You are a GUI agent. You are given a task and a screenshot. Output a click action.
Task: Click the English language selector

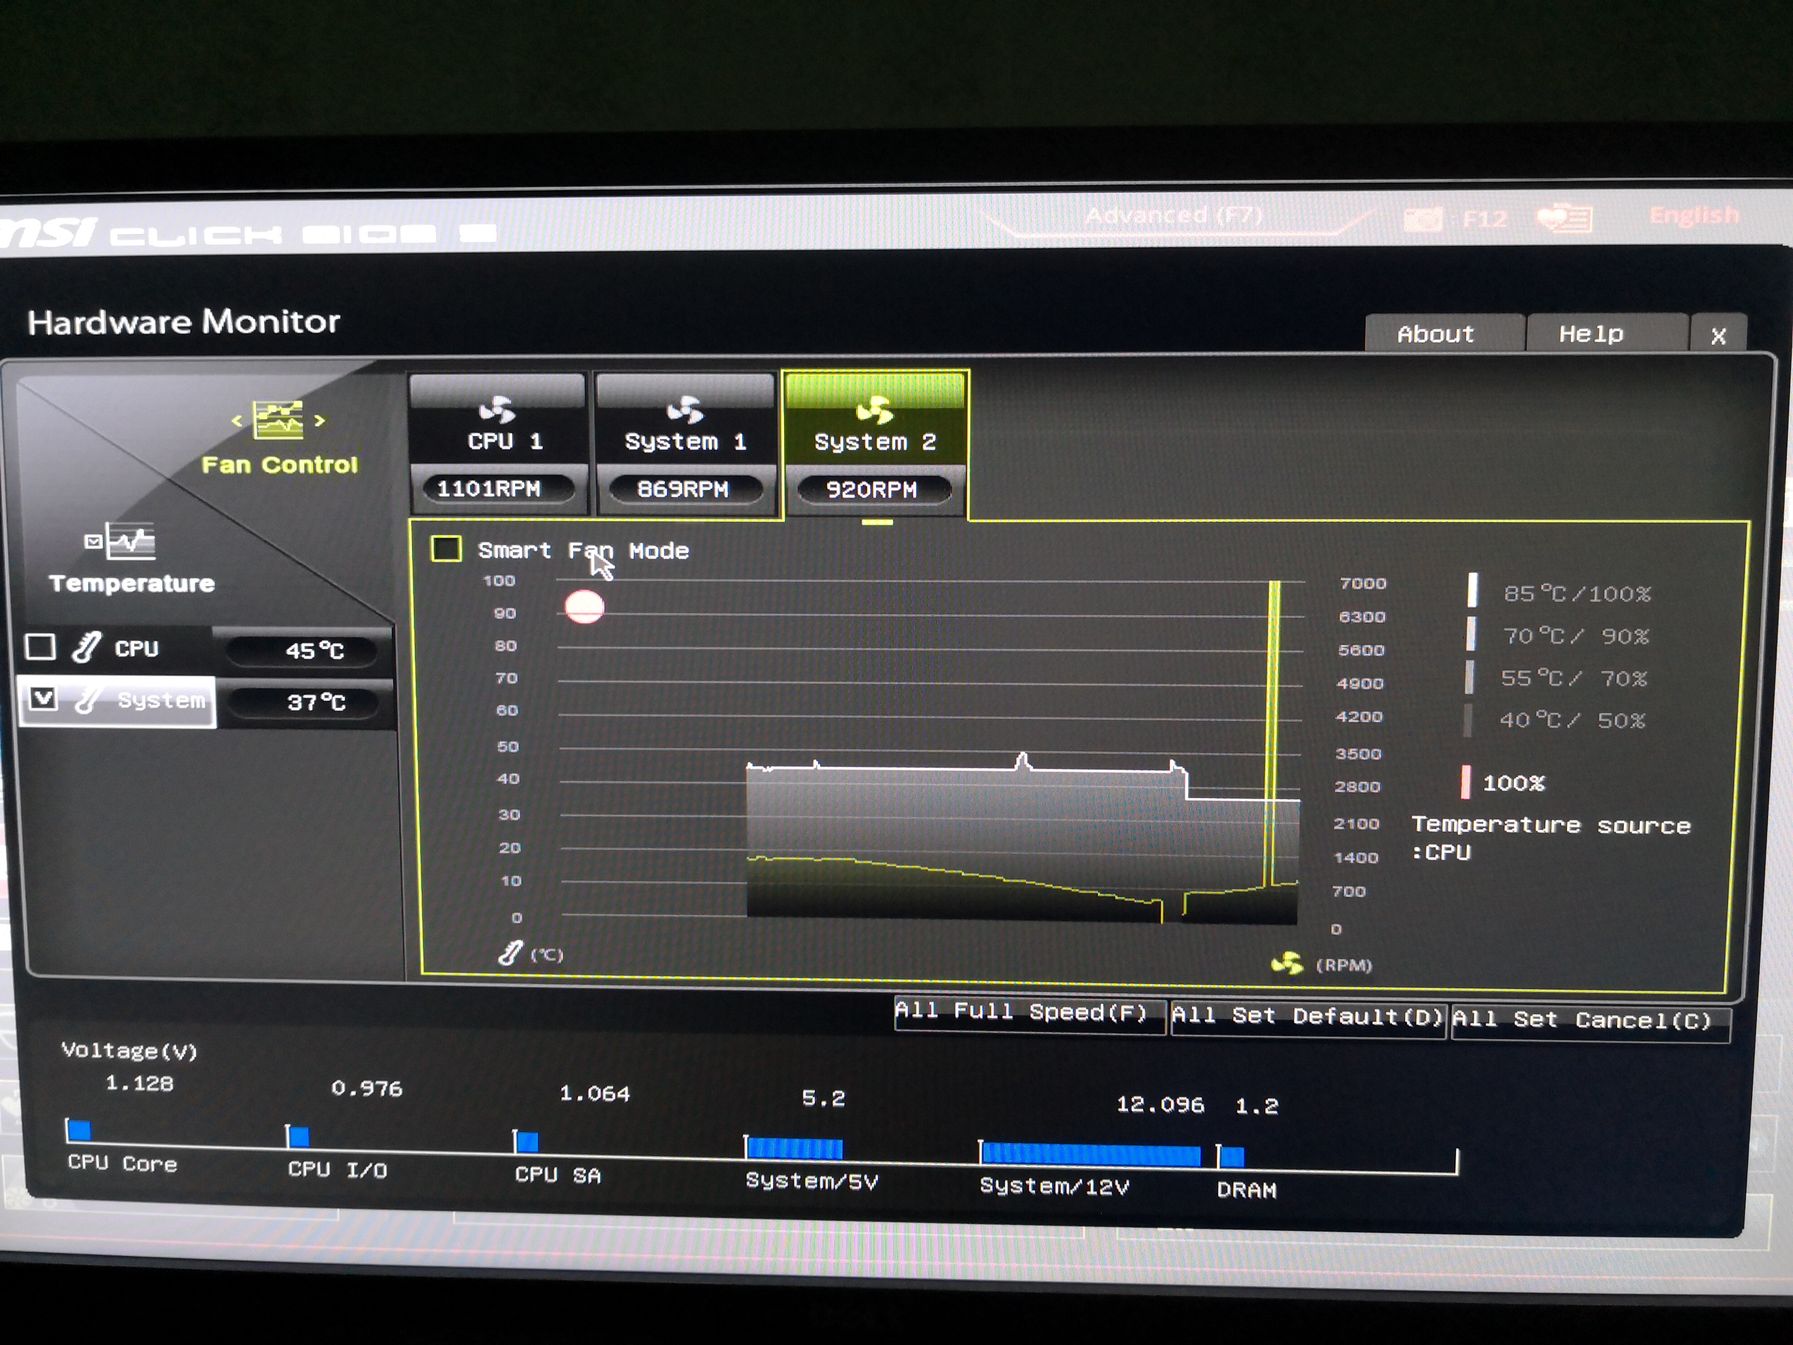(x=1694, y=215)
